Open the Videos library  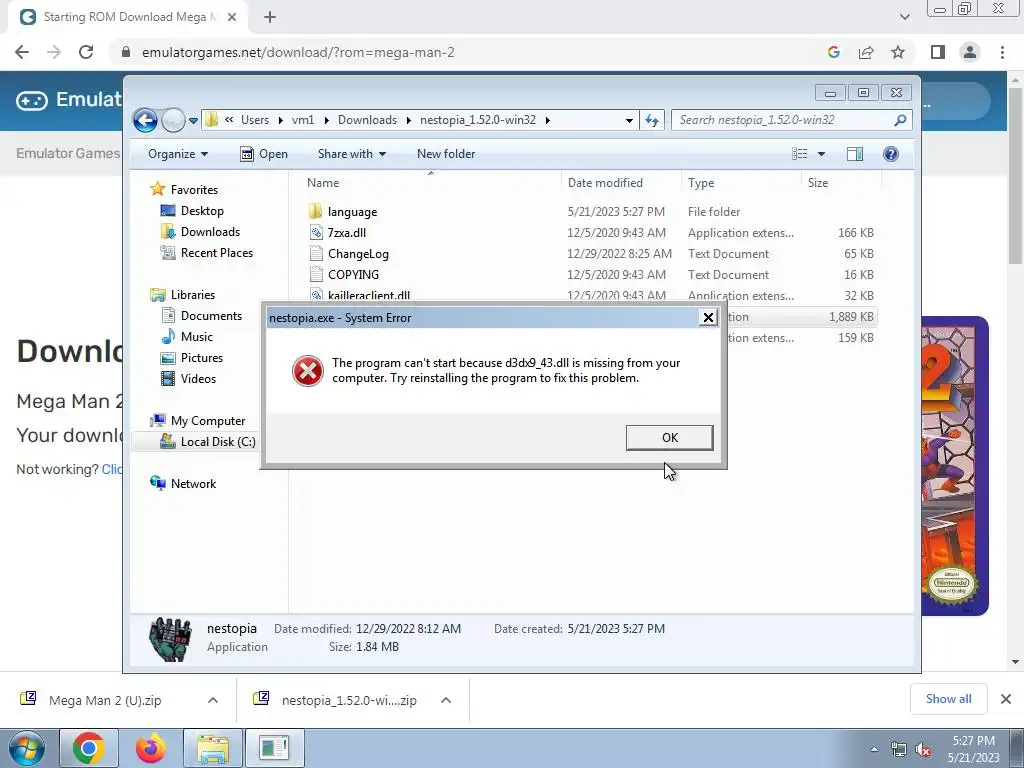tap(198, 379)
